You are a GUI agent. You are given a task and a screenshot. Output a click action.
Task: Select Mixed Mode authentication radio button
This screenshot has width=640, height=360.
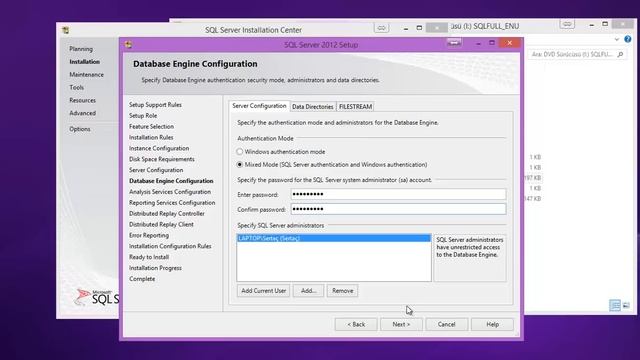[240, 165]
